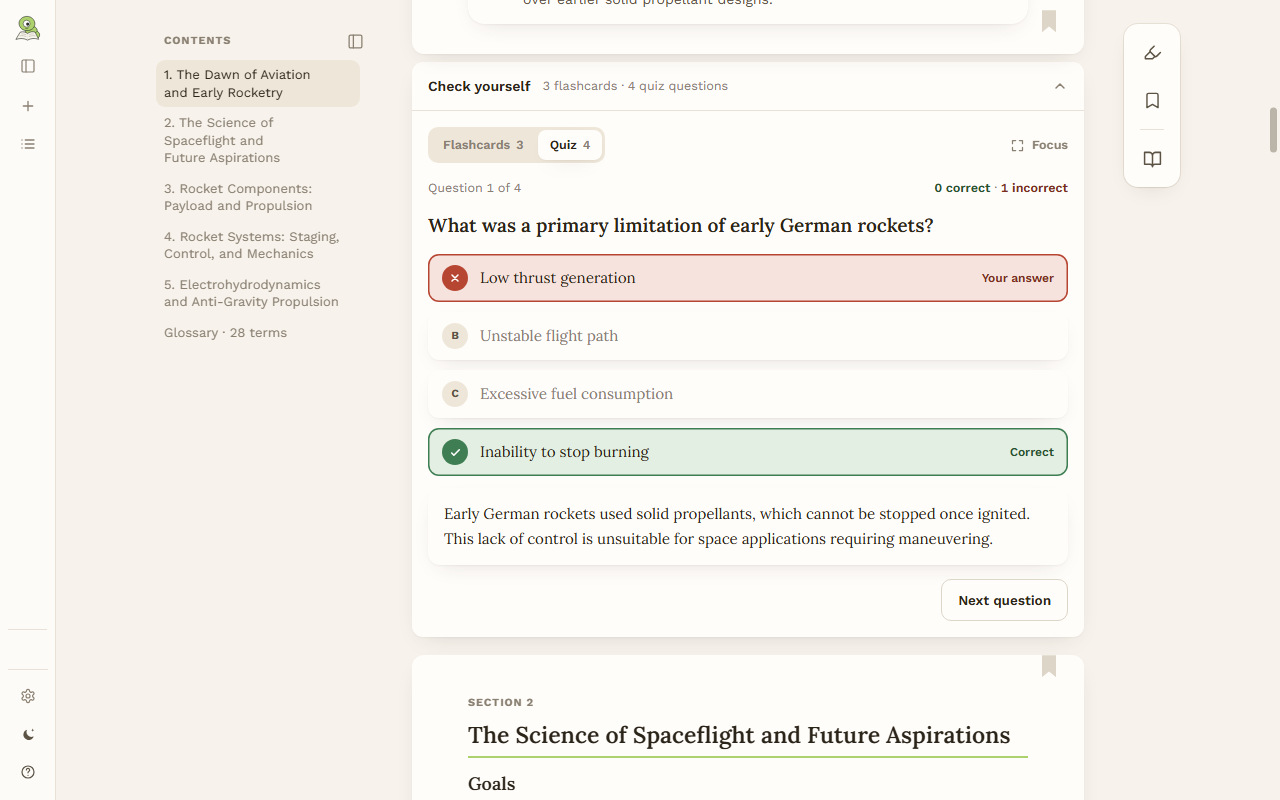The width and height of the screenshot is (1280, 800).
Task: Click the quiz question text
Action: (681, 226)
